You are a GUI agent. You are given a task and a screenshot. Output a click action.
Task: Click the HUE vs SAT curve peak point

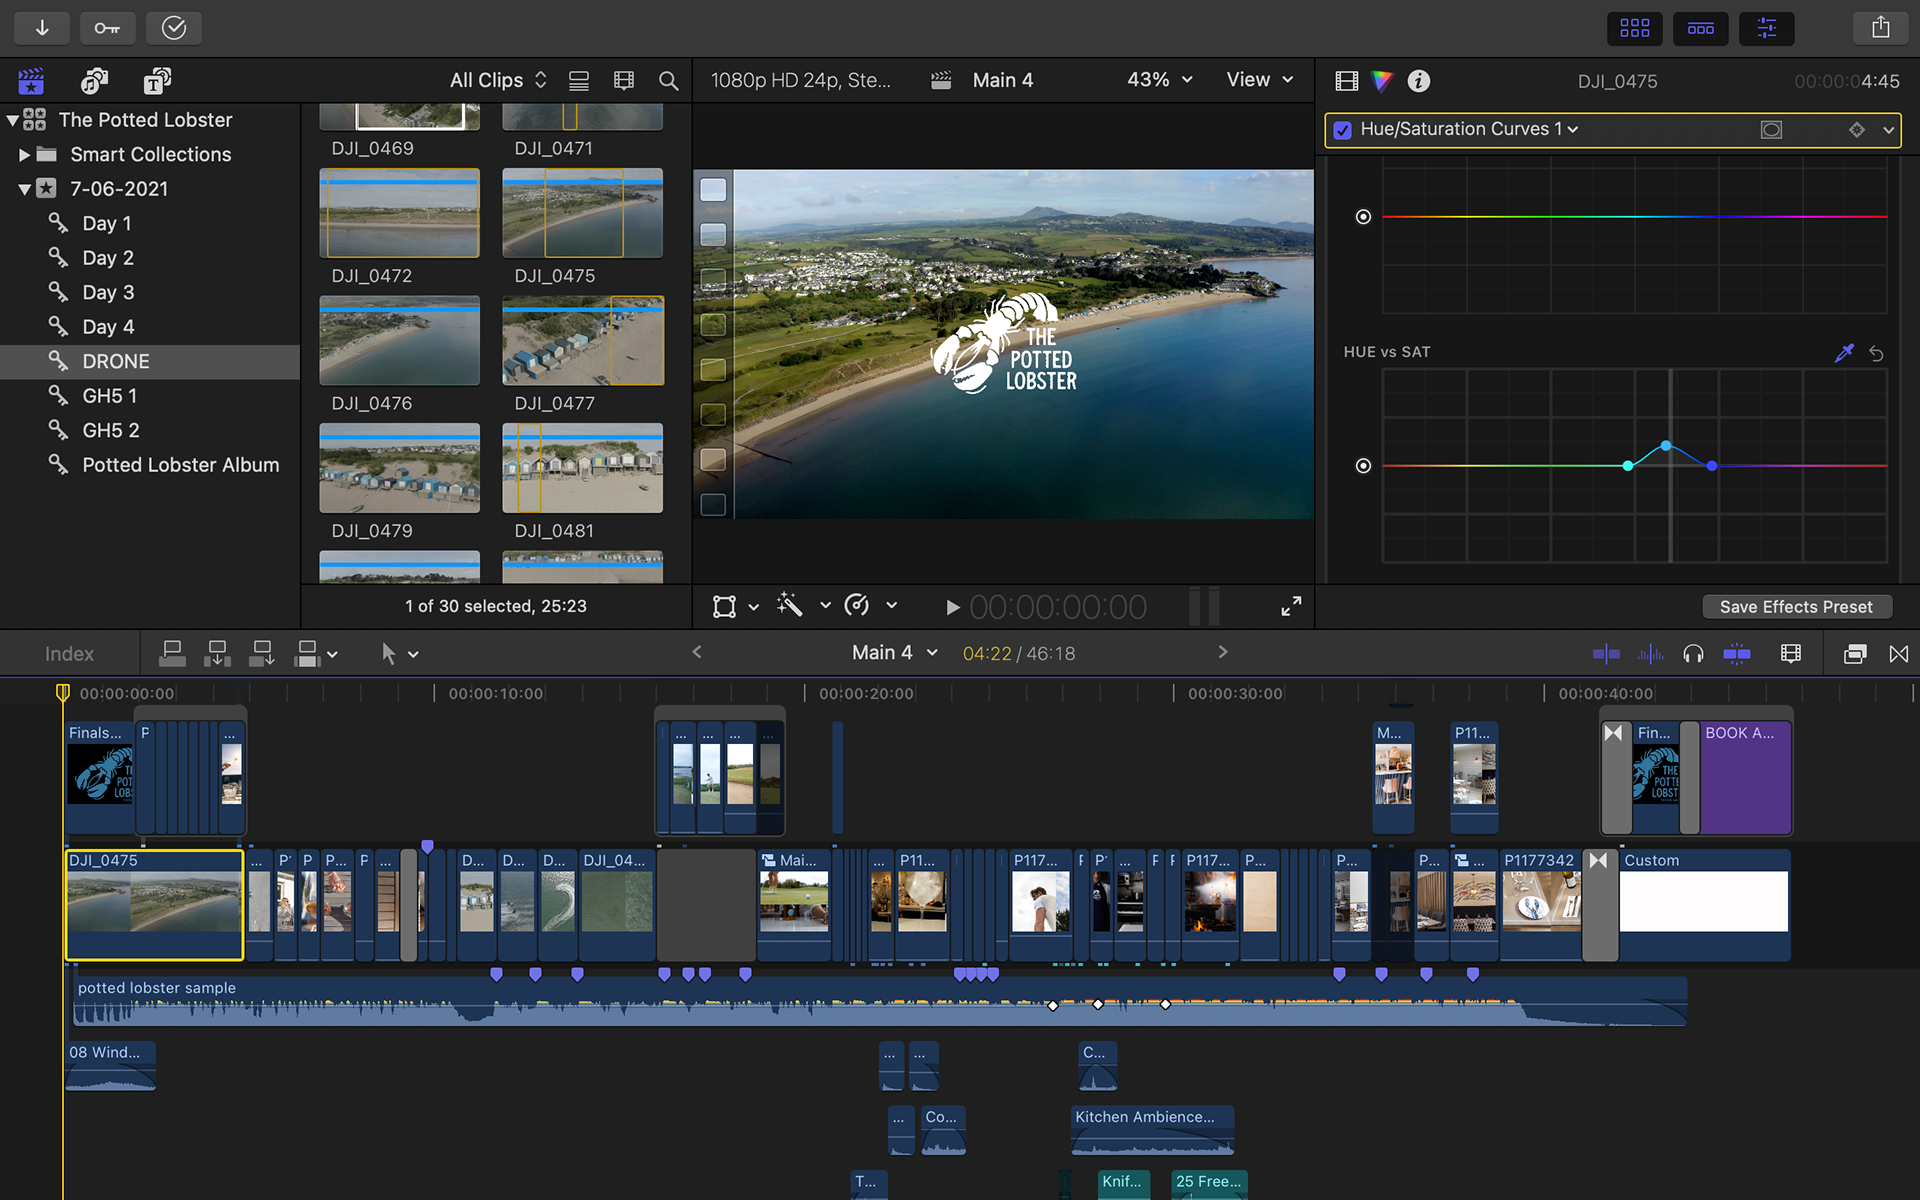(1666, 445)
